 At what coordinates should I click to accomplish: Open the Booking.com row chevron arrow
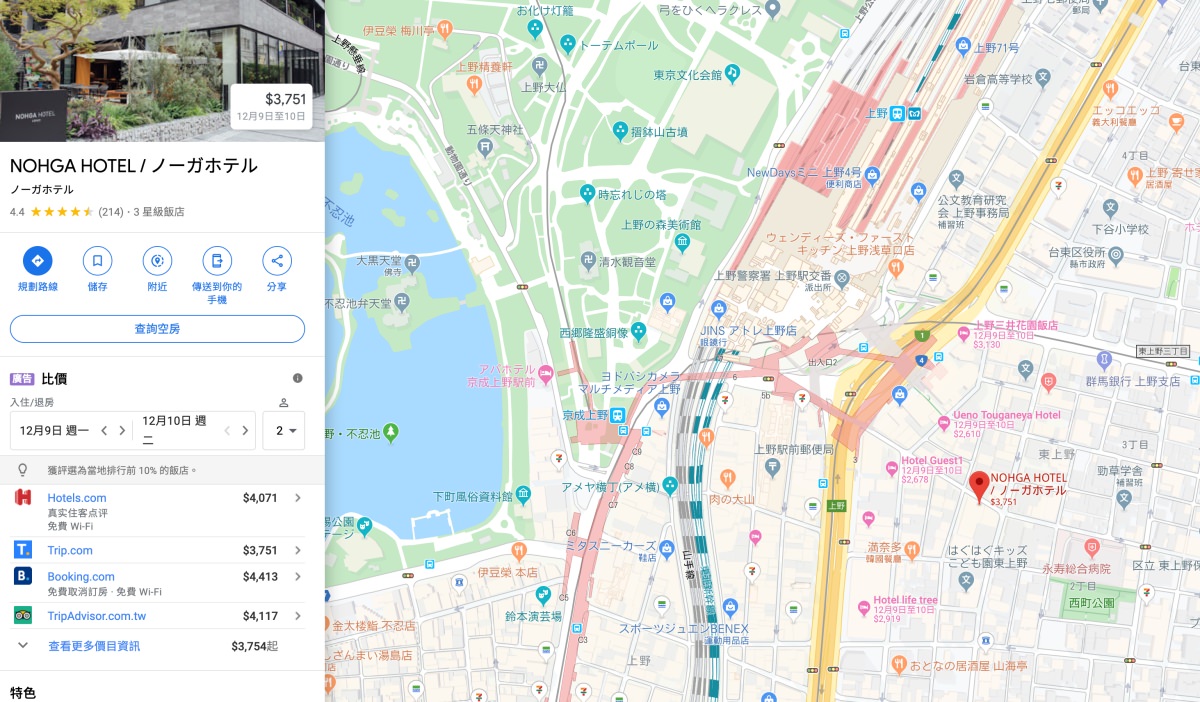point(298,576)
